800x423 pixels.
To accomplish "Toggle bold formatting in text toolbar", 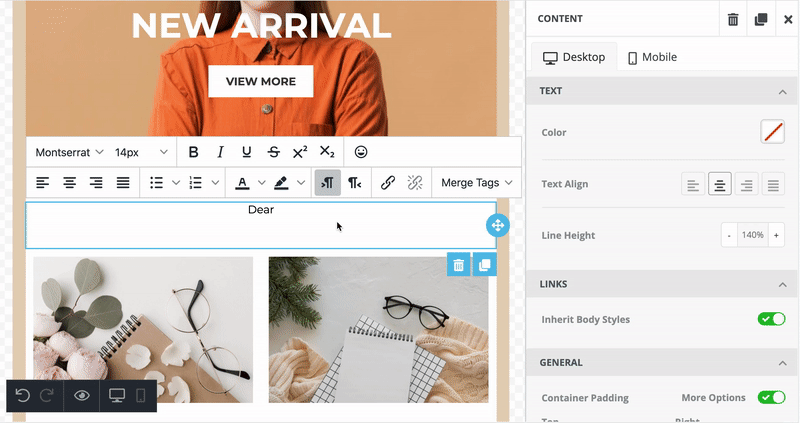I will tap(193, 152).
